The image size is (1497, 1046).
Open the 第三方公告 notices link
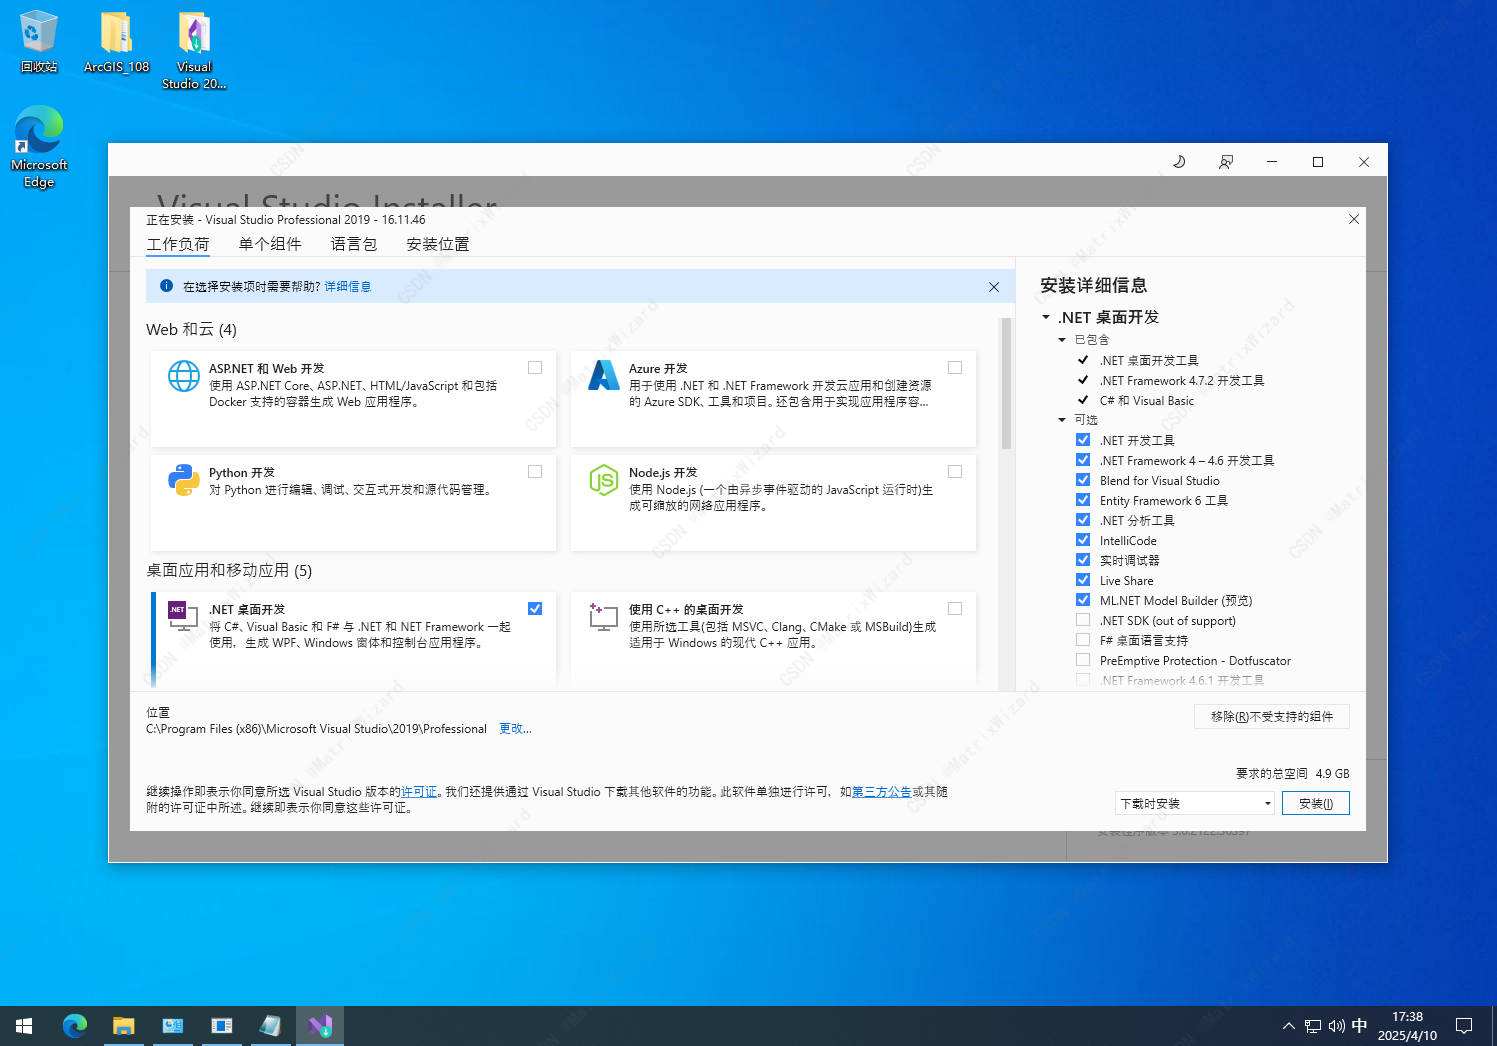click(881, 792)
